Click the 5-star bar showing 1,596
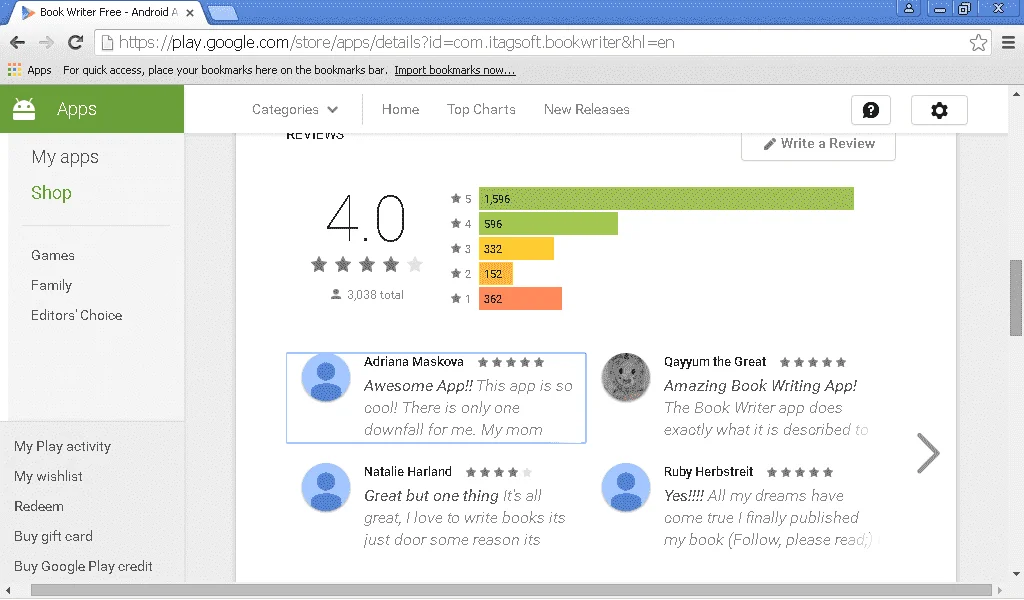The image size is (1024, 600). 666,198
